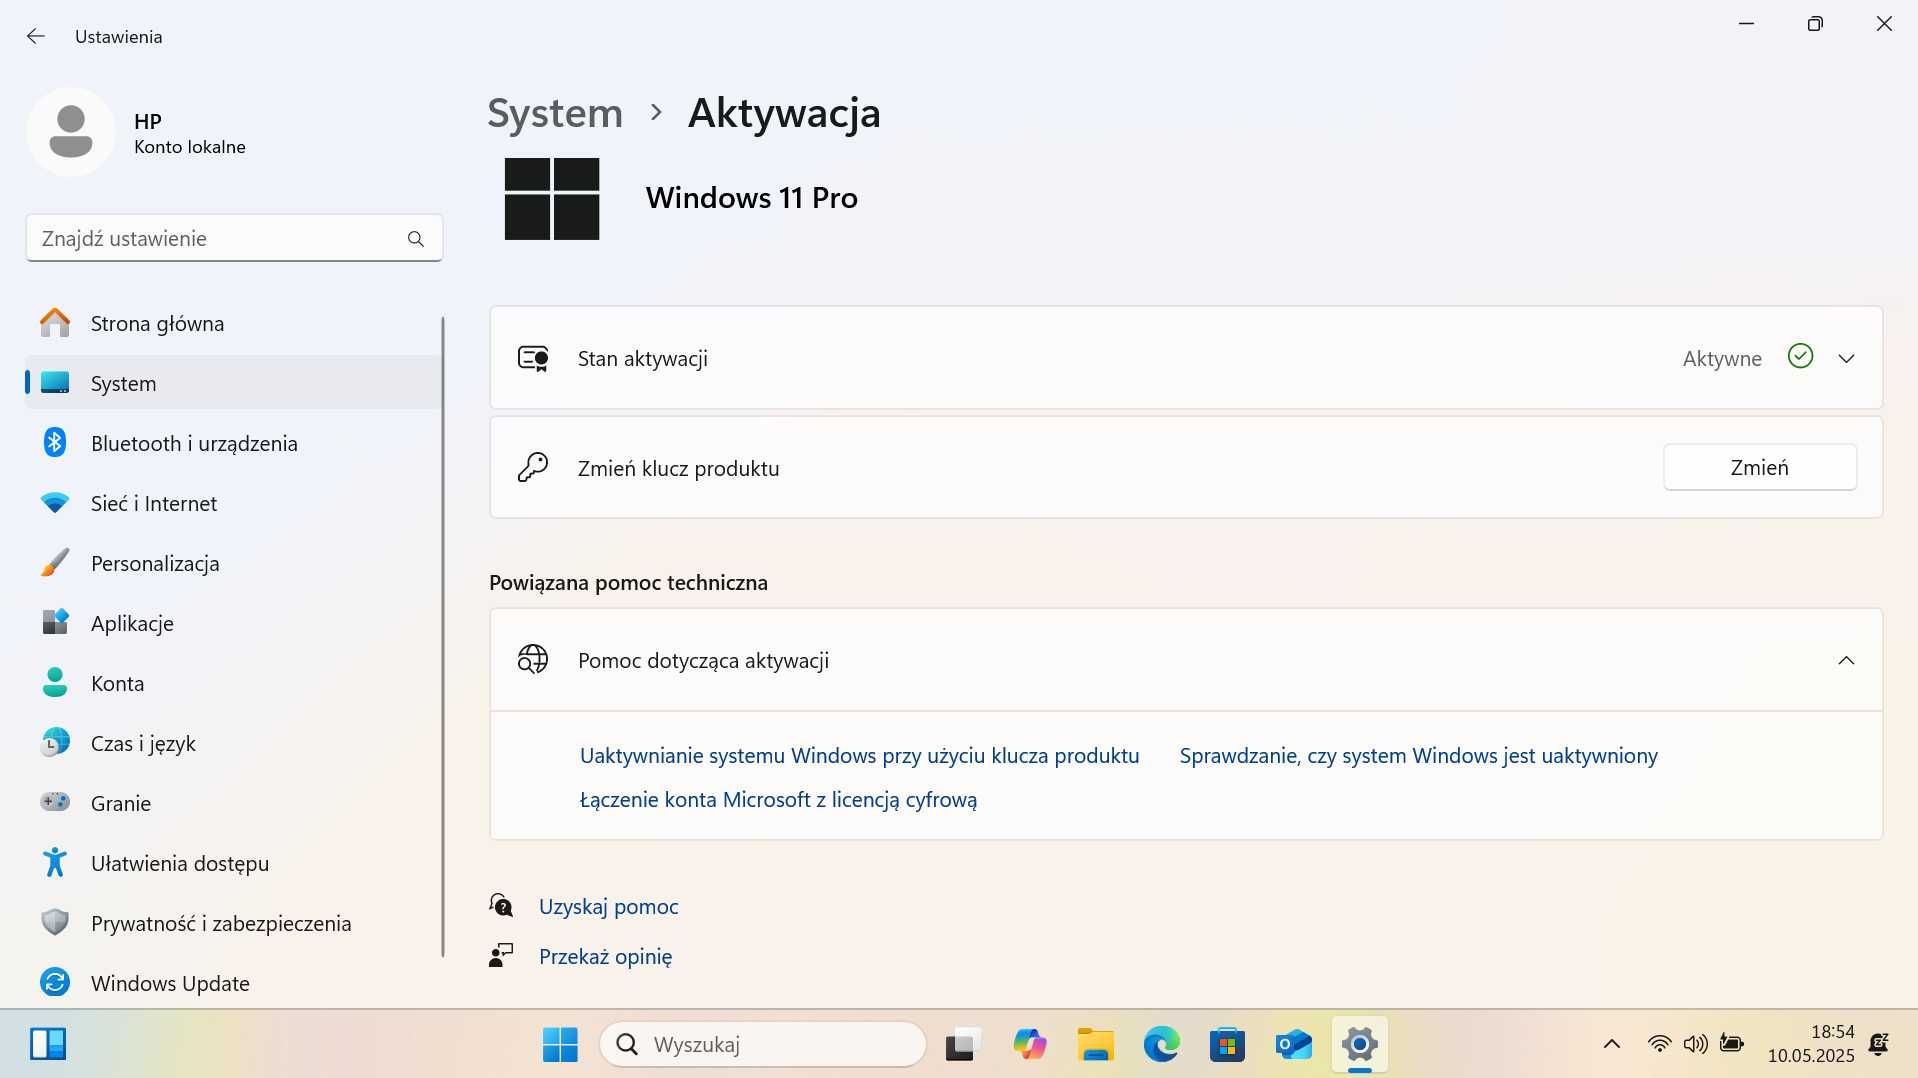Launch Microsoft Edge from taskbar
This screenshot has width=1918, height=1078.
coord(1161,1045)
